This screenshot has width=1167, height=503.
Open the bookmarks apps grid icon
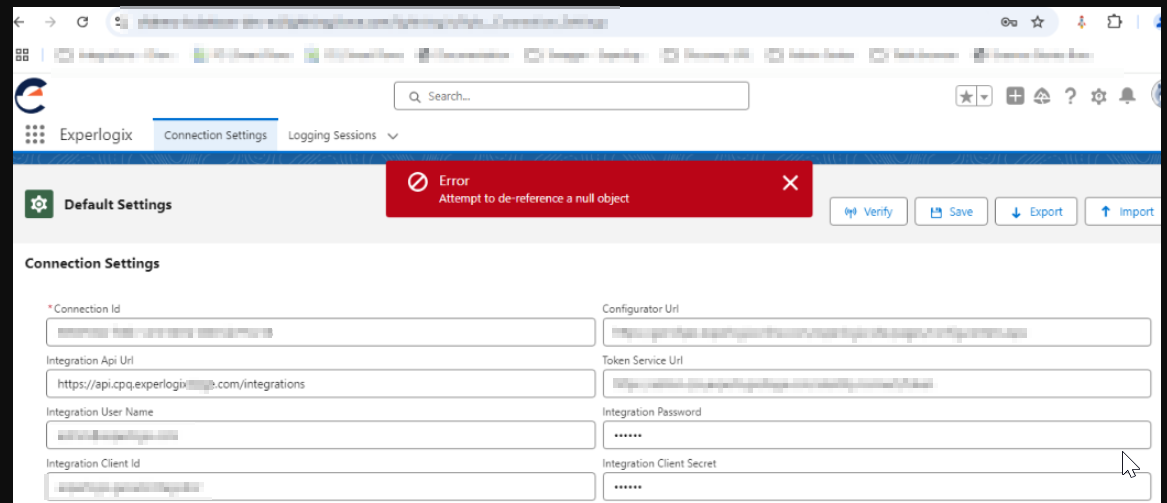click(x=22, y=54)
